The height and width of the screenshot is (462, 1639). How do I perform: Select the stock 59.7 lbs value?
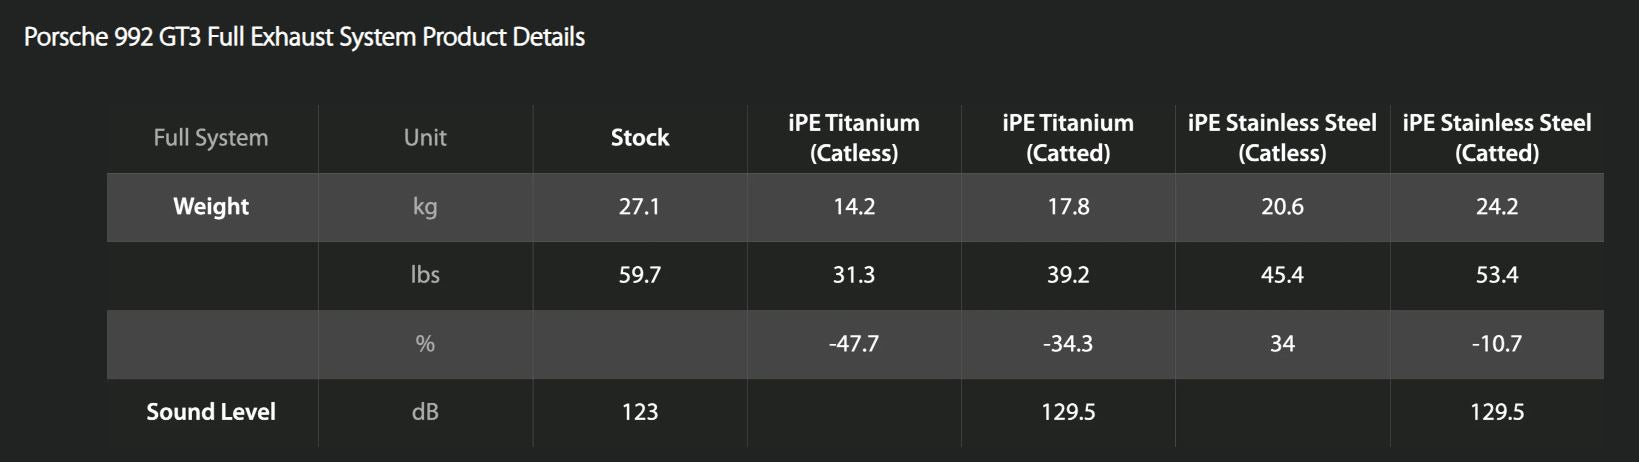(640, 275)
